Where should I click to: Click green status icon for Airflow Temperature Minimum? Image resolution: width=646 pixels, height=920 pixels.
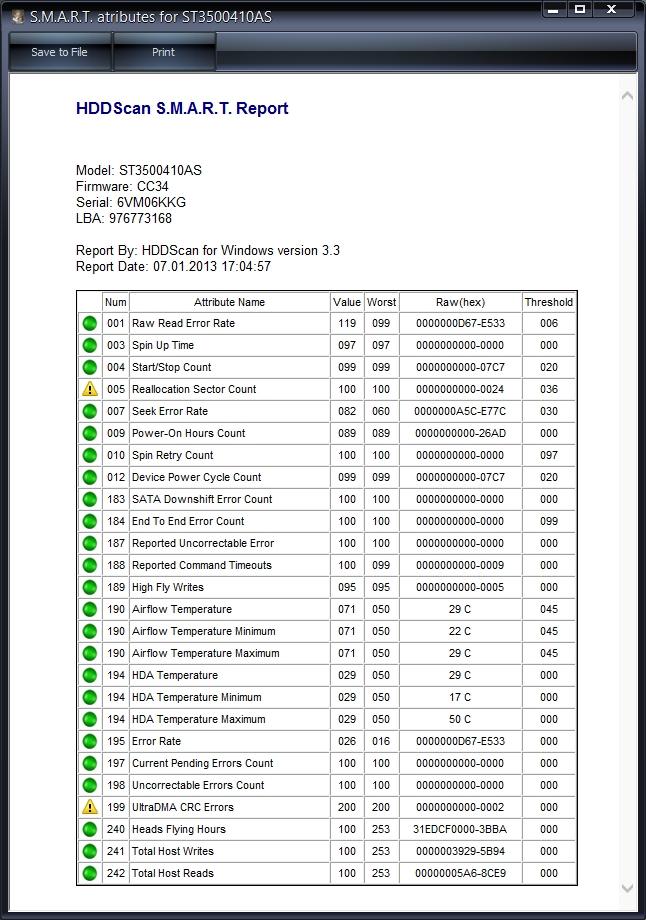90,631
